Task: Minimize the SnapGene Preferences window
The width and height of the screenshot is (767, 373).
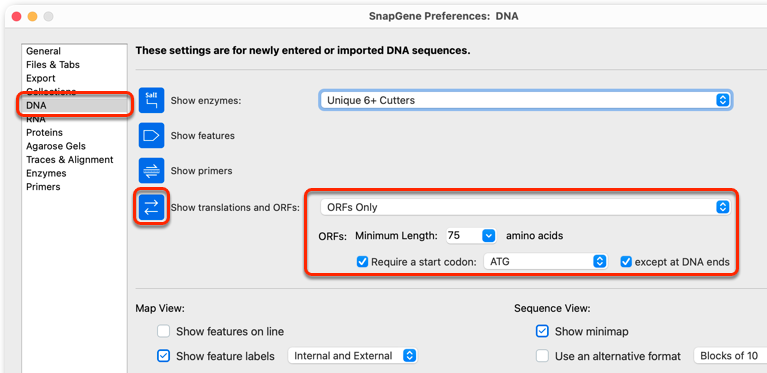Action: 32,17
